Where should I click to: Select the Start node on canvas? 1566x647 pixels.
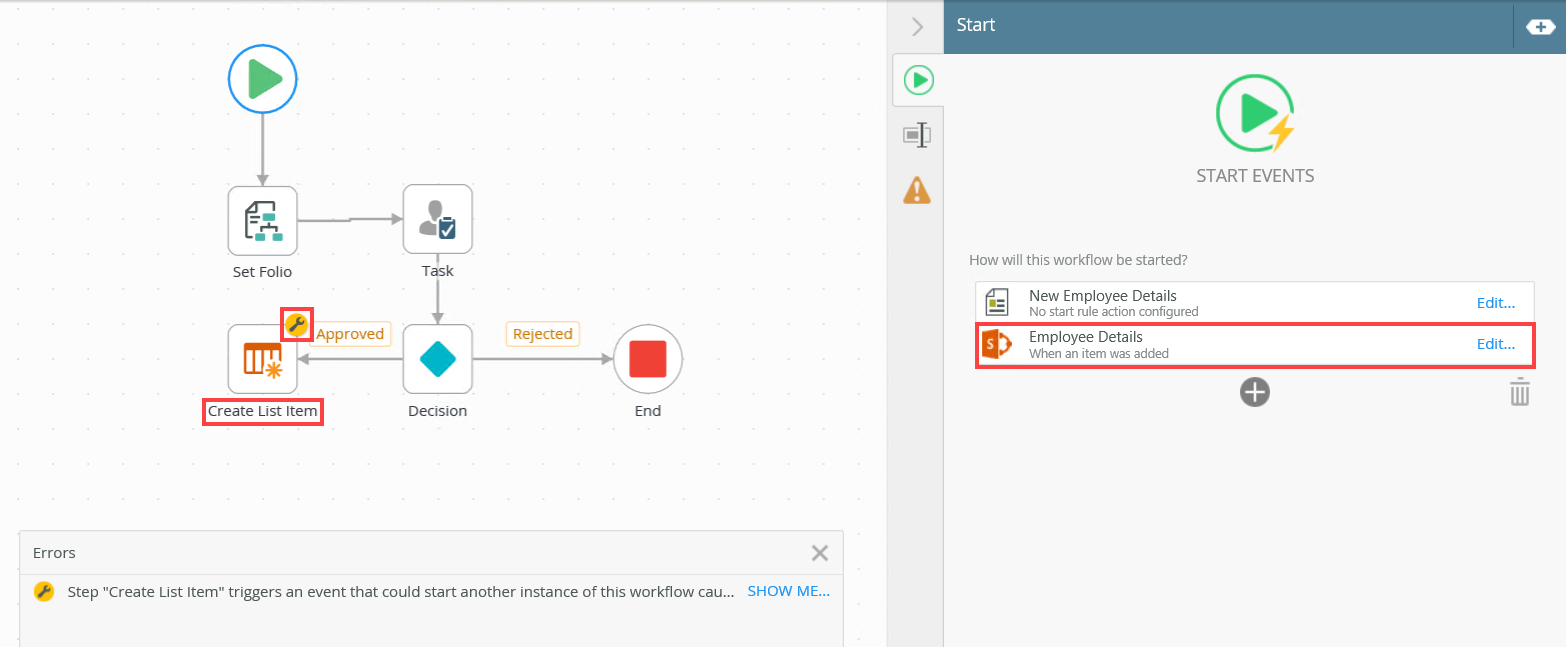click(262, 78)
